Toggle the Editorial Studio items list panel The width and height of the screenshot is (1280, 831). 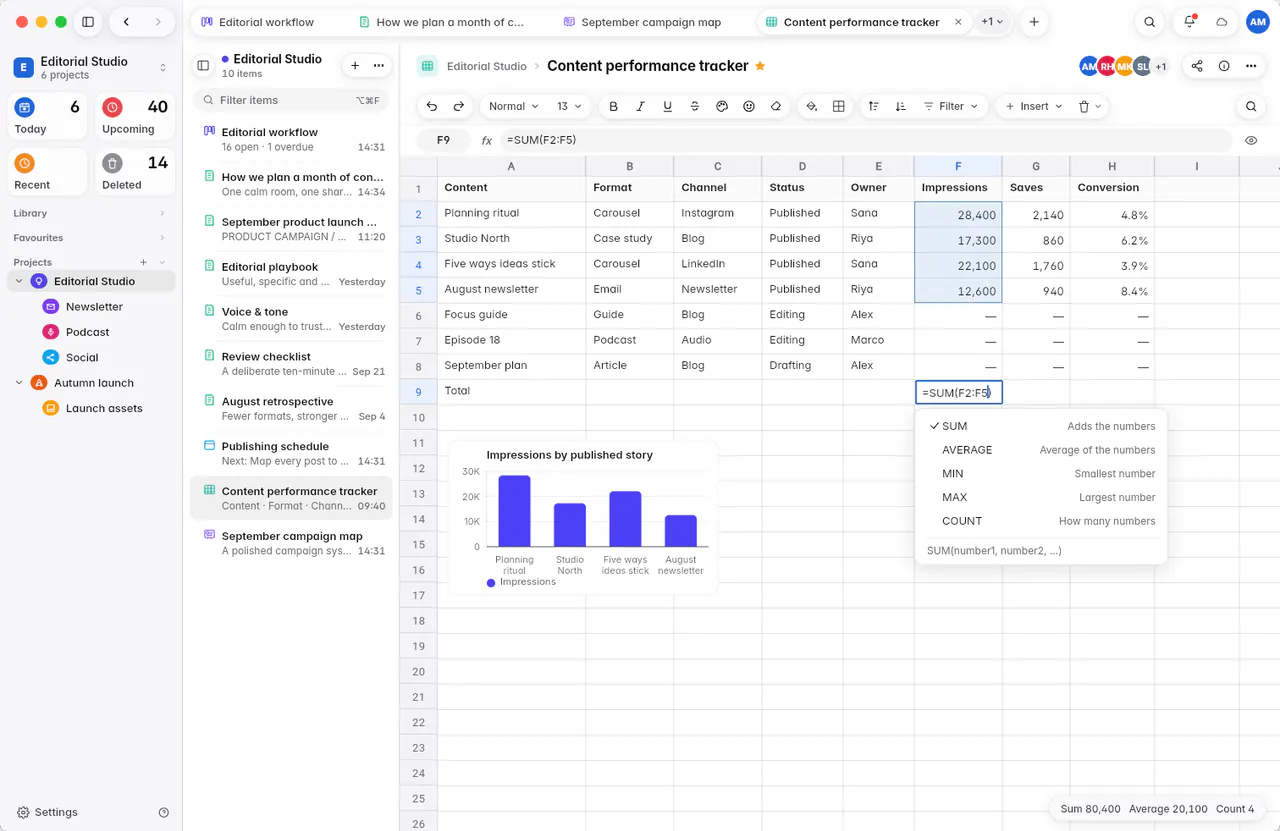point(203,66)
